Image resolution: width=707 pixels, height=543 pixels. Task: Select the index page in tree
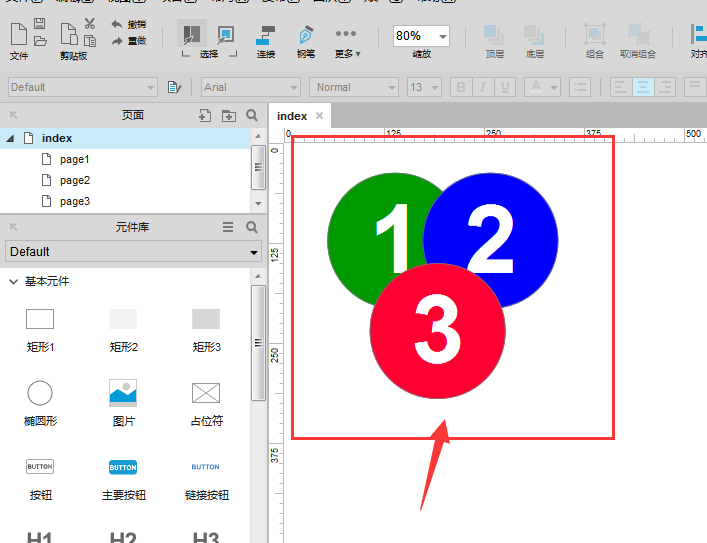coord(125,138)
